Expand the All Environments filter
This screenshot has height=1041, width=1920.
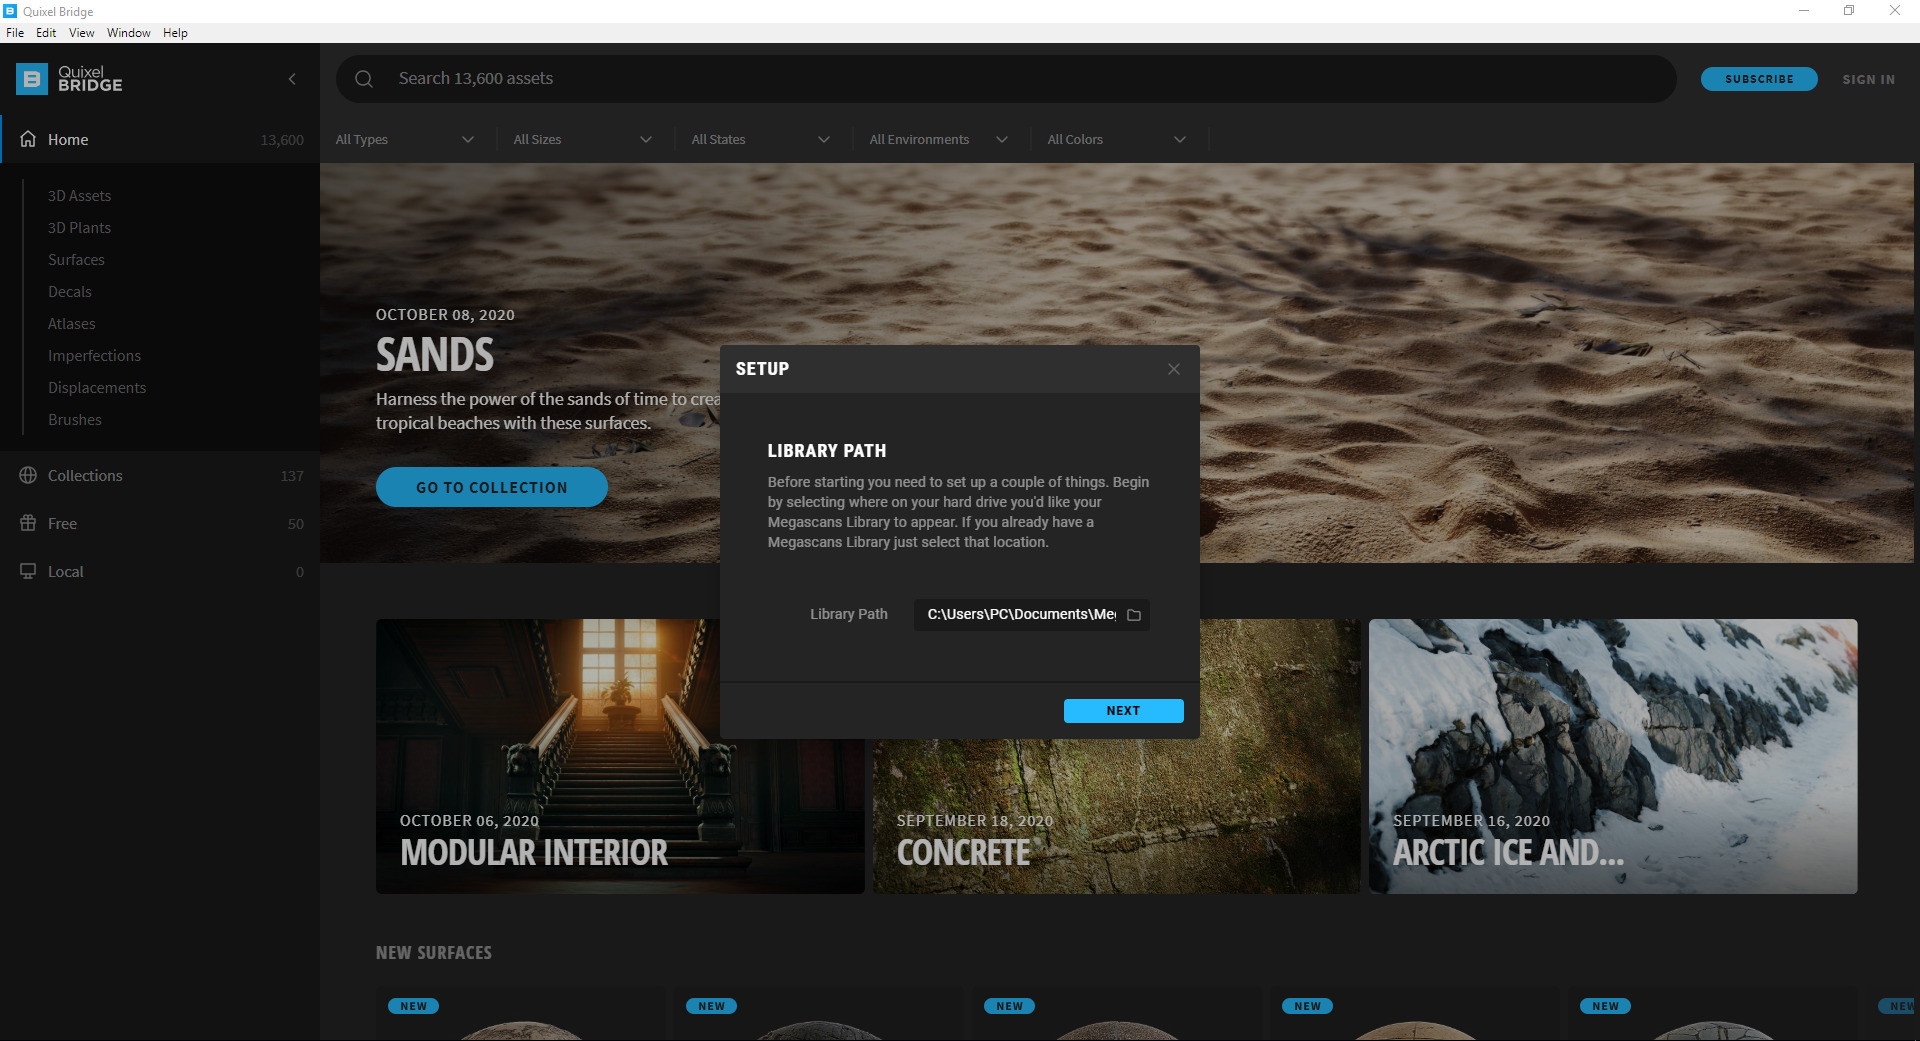(936, 139)
